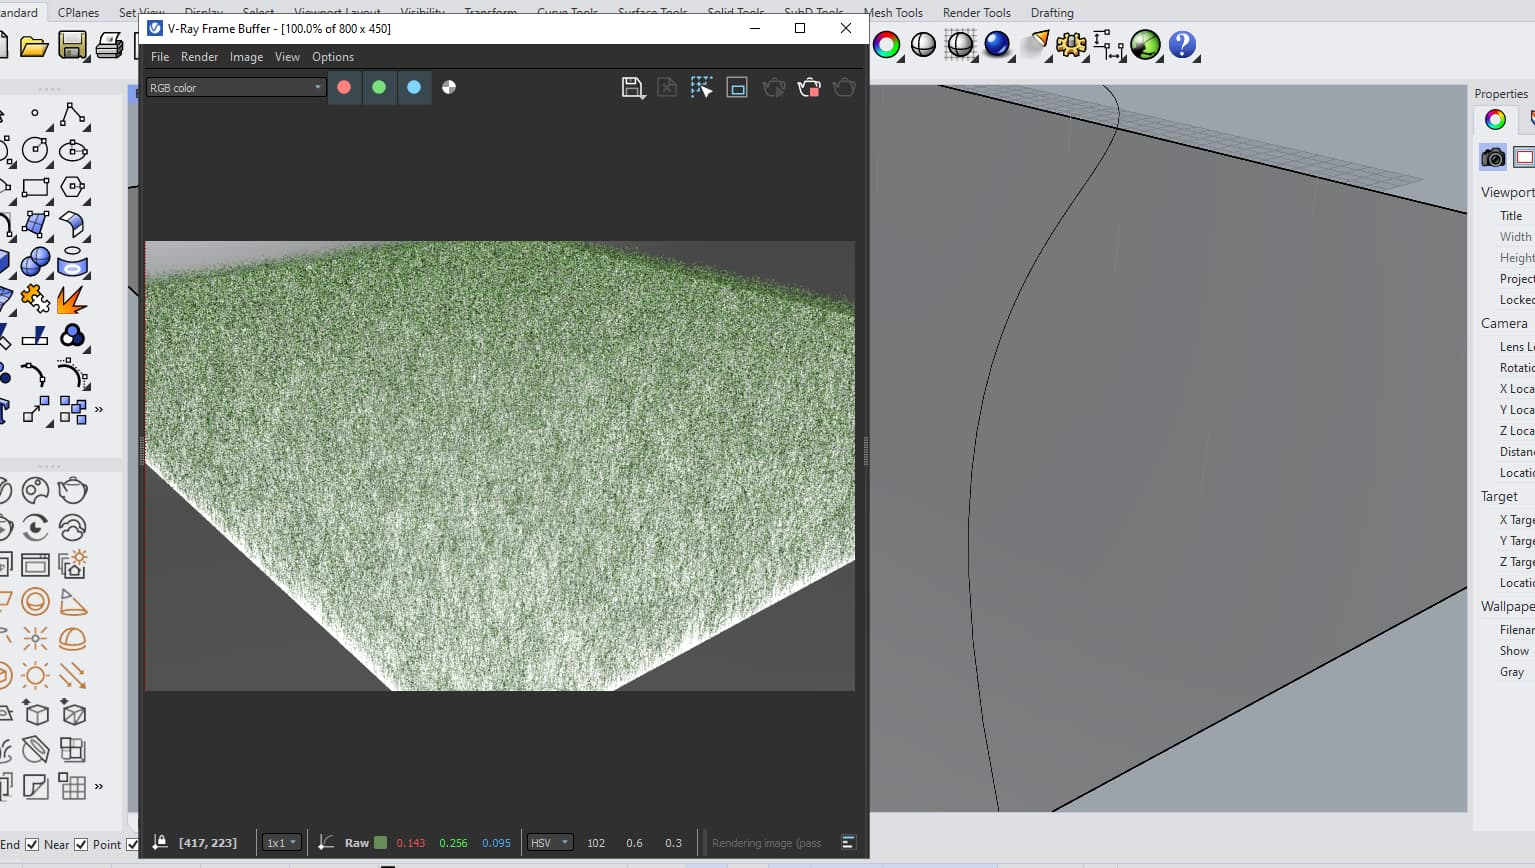
Task: Click the V-Ray Sphere light icon
Action: tap(35, 602)
